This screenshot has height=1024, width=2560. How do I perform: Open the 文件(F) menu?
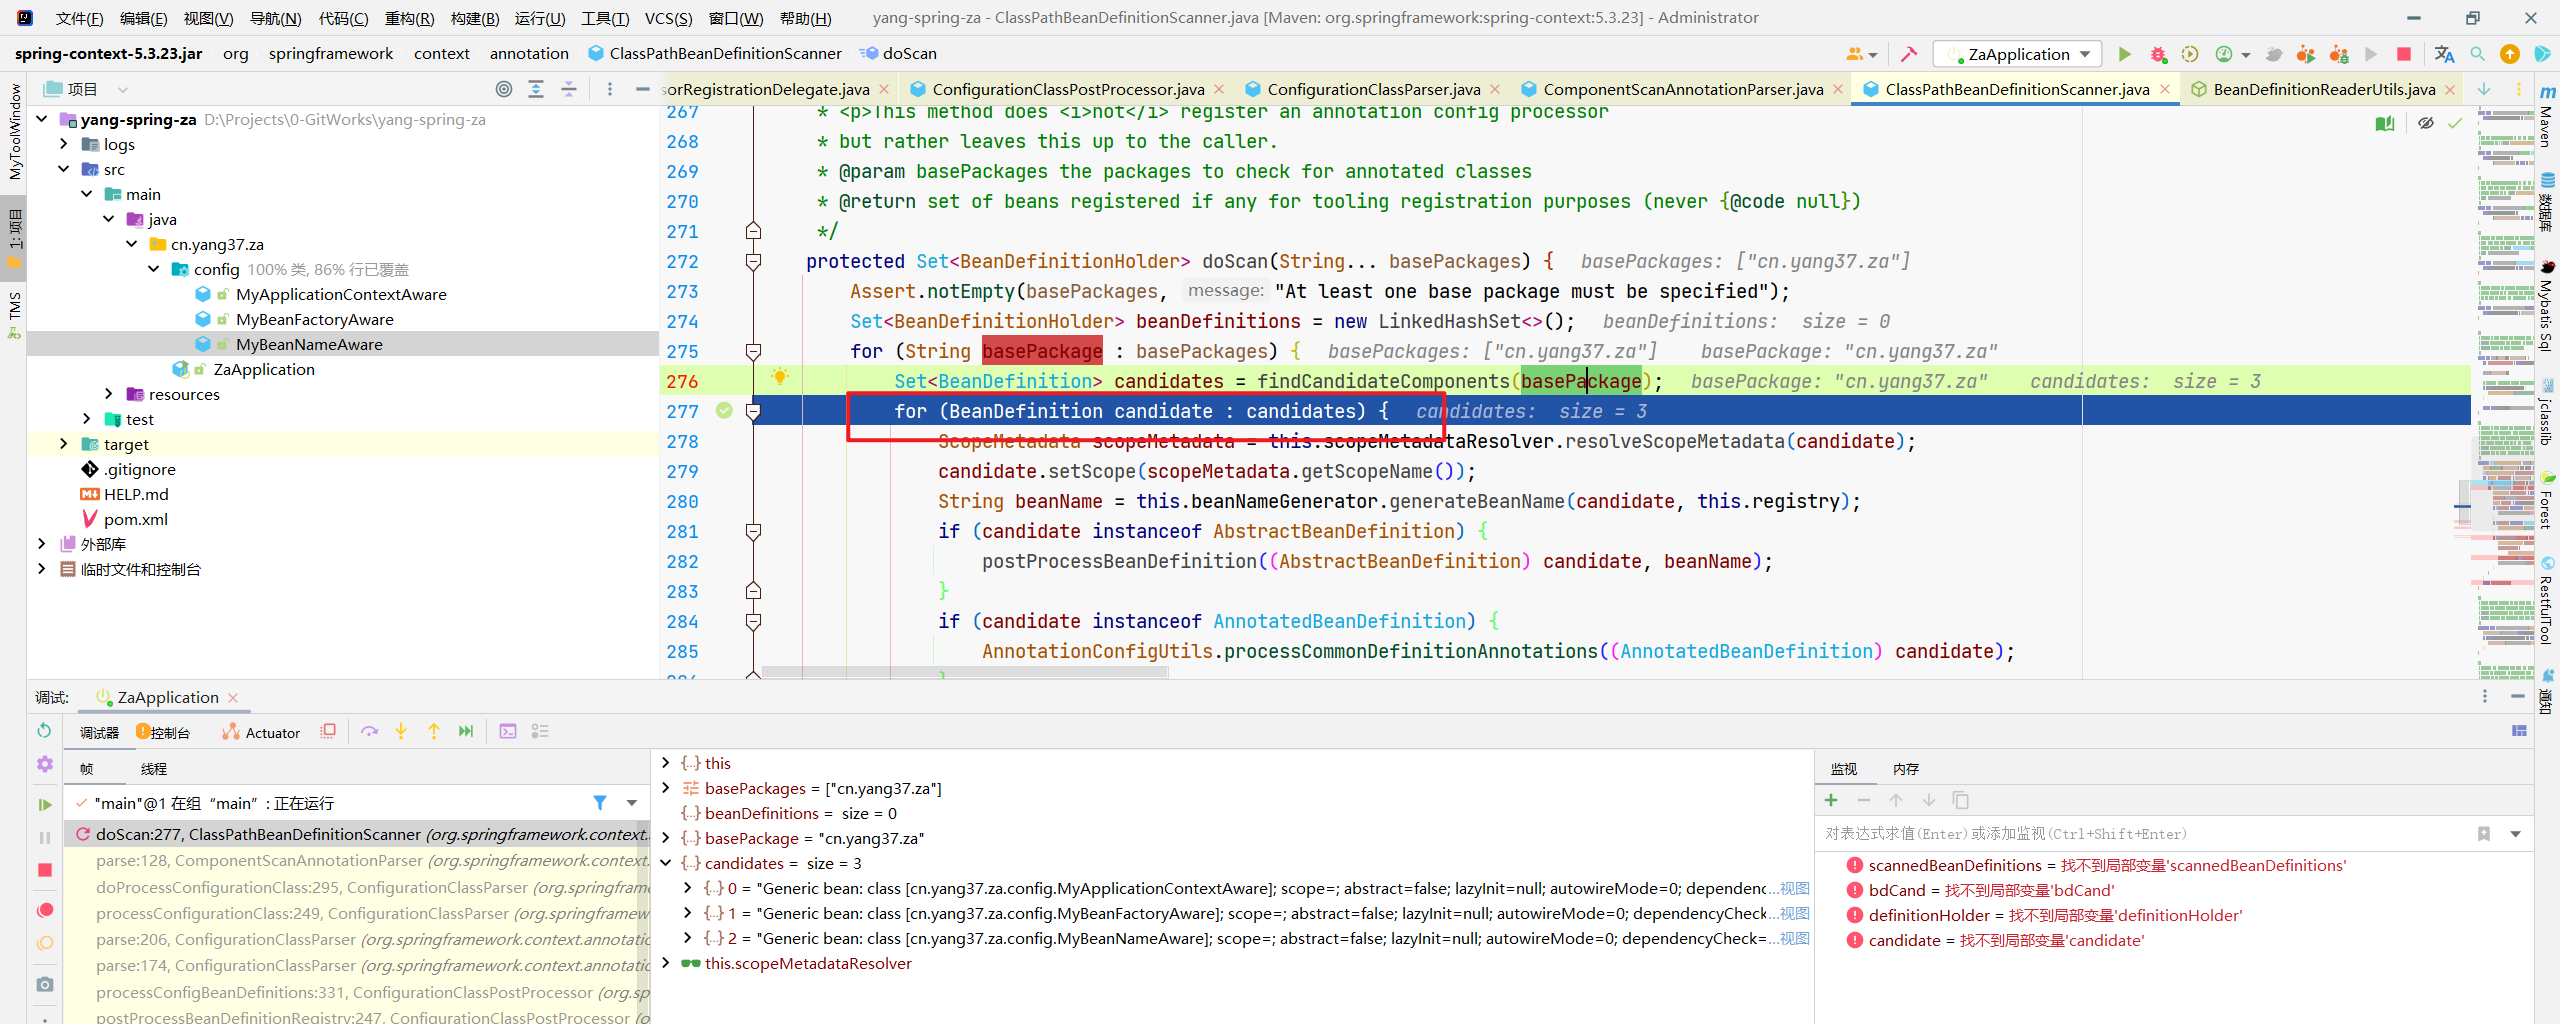pyautogui.click(x=79, y=18)
